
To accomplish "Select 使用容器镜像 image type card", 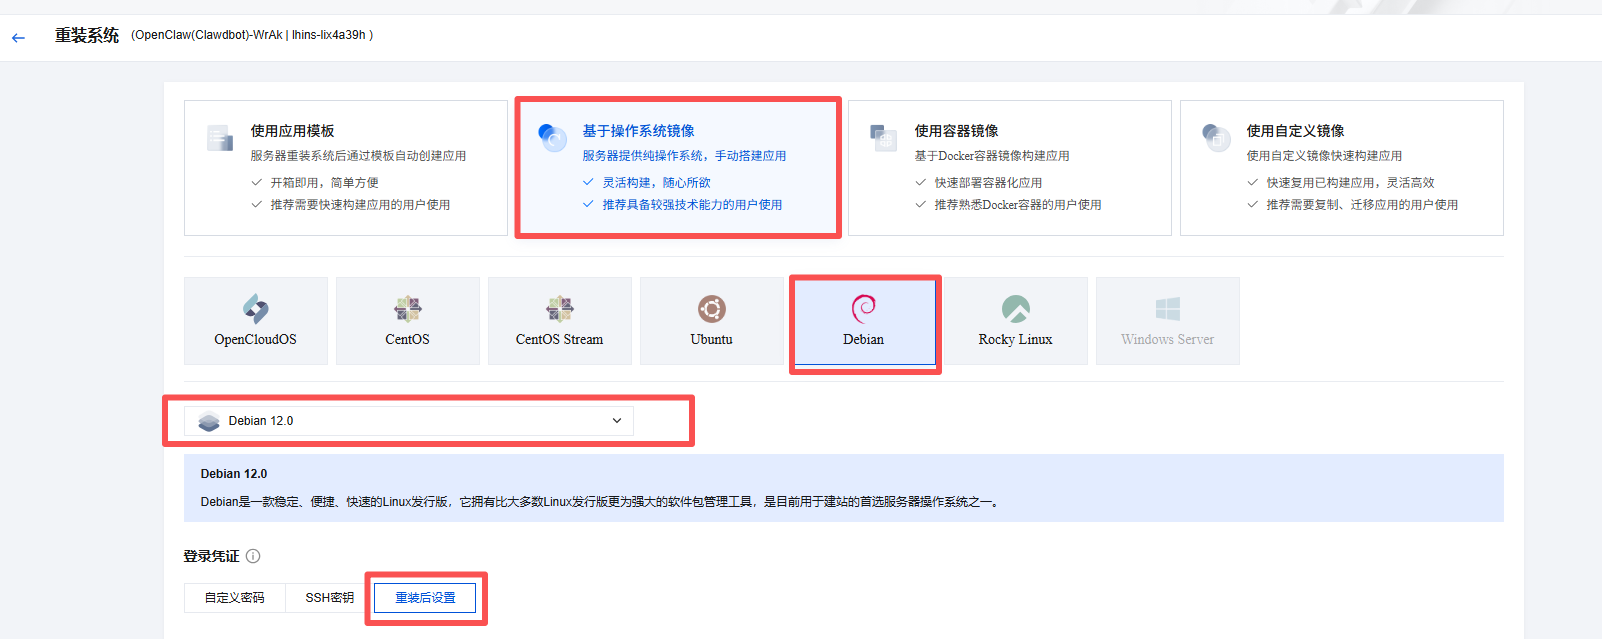I will [1010, 168].
